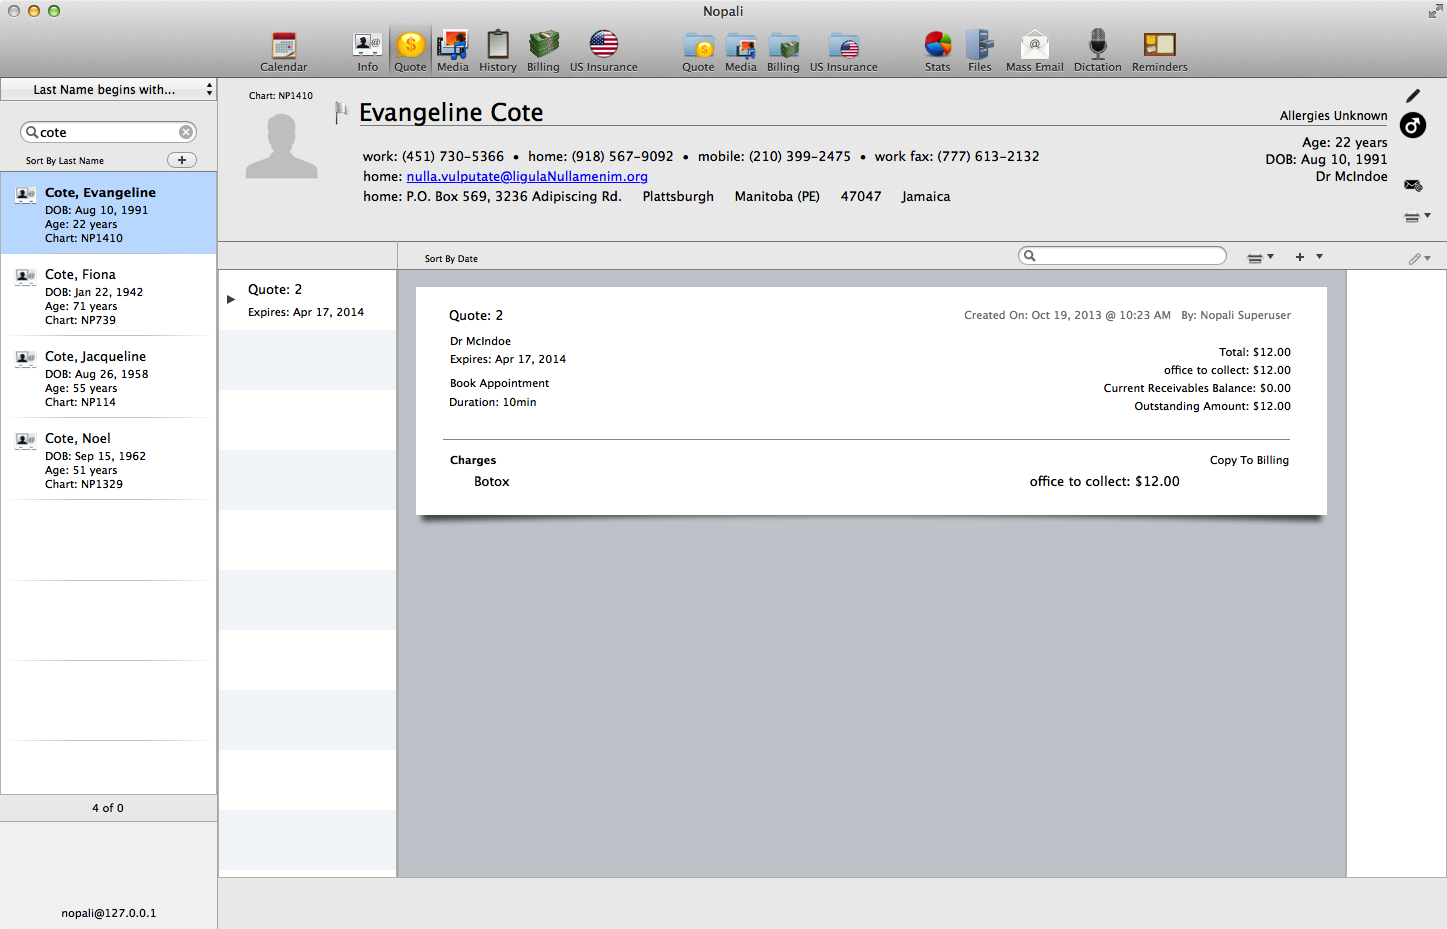Click the envelope message icon under patient info
This screenshot has width=1447, height=929.
tap(1413, 185)
